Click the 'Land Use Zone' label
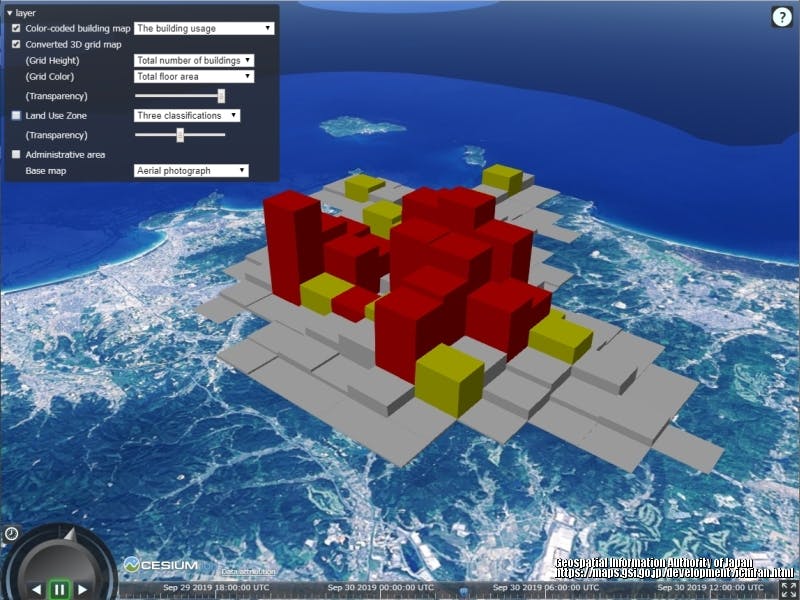 click(56, 115)
